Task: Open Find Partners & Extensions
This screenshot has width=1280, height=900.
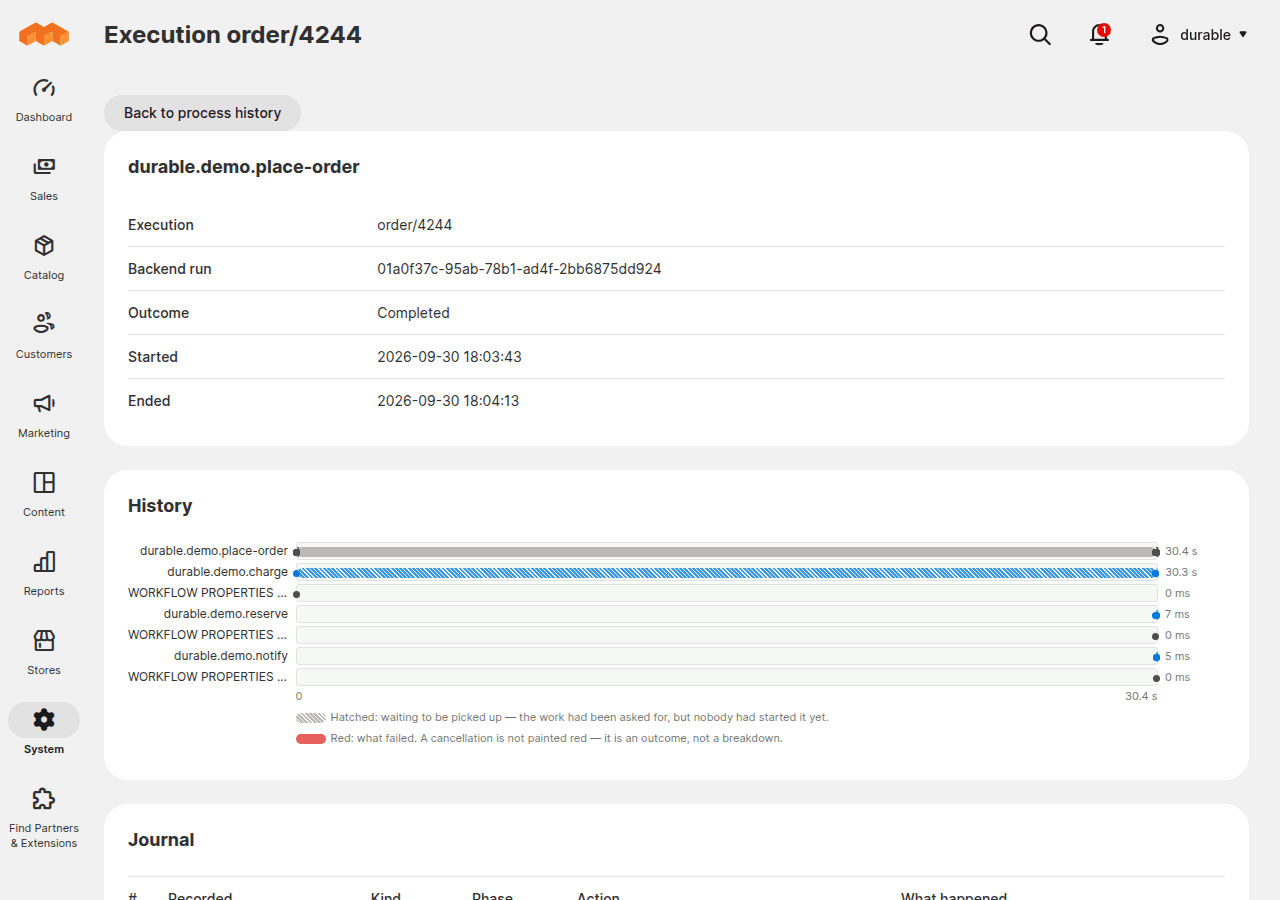Action: [x=44, y=817]
